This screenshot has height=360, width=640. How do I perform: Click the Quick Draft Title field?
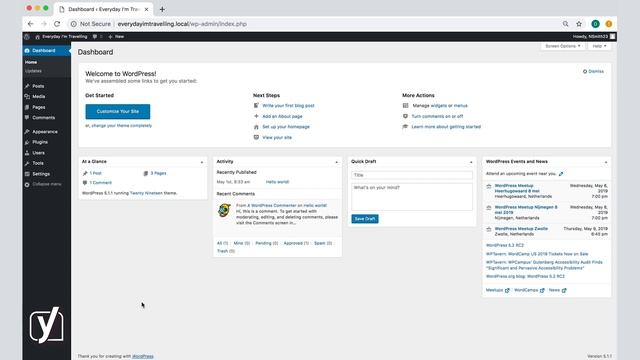click(412, 175)
